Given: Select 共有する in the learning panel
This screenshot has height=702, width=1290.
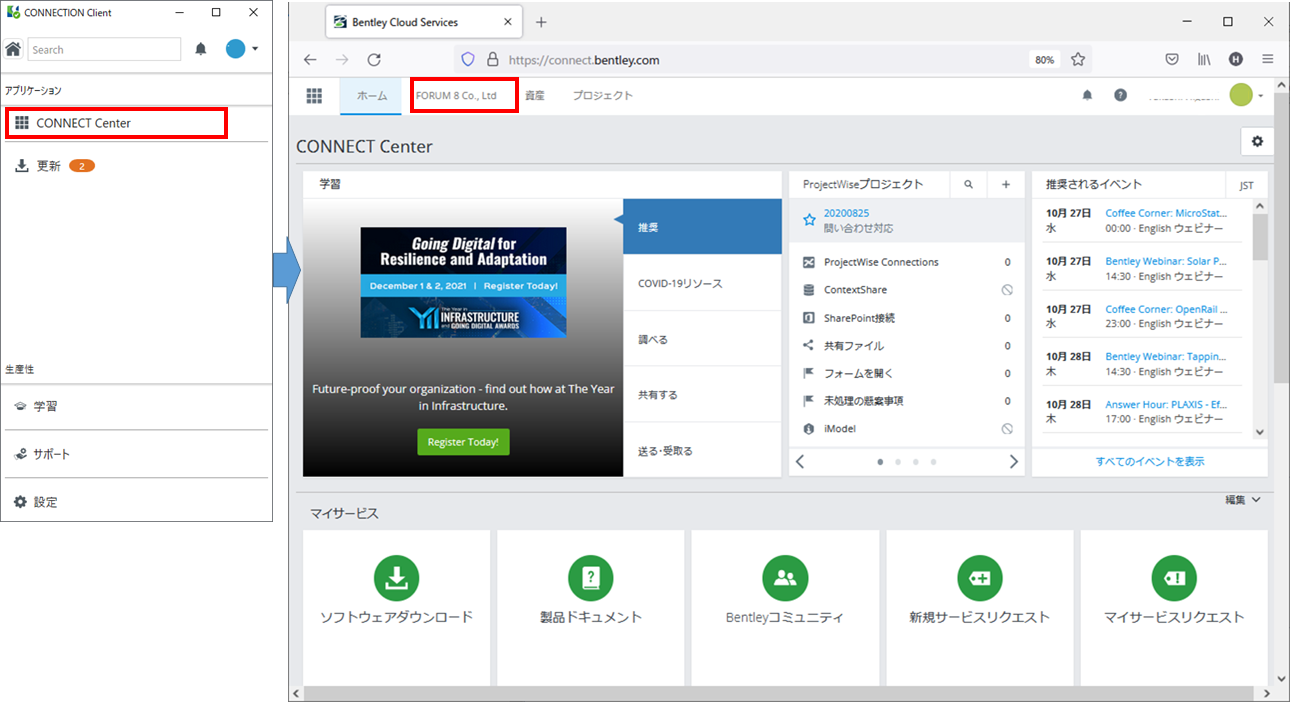Looking at the screenshot, I should (x=702, y=395).
